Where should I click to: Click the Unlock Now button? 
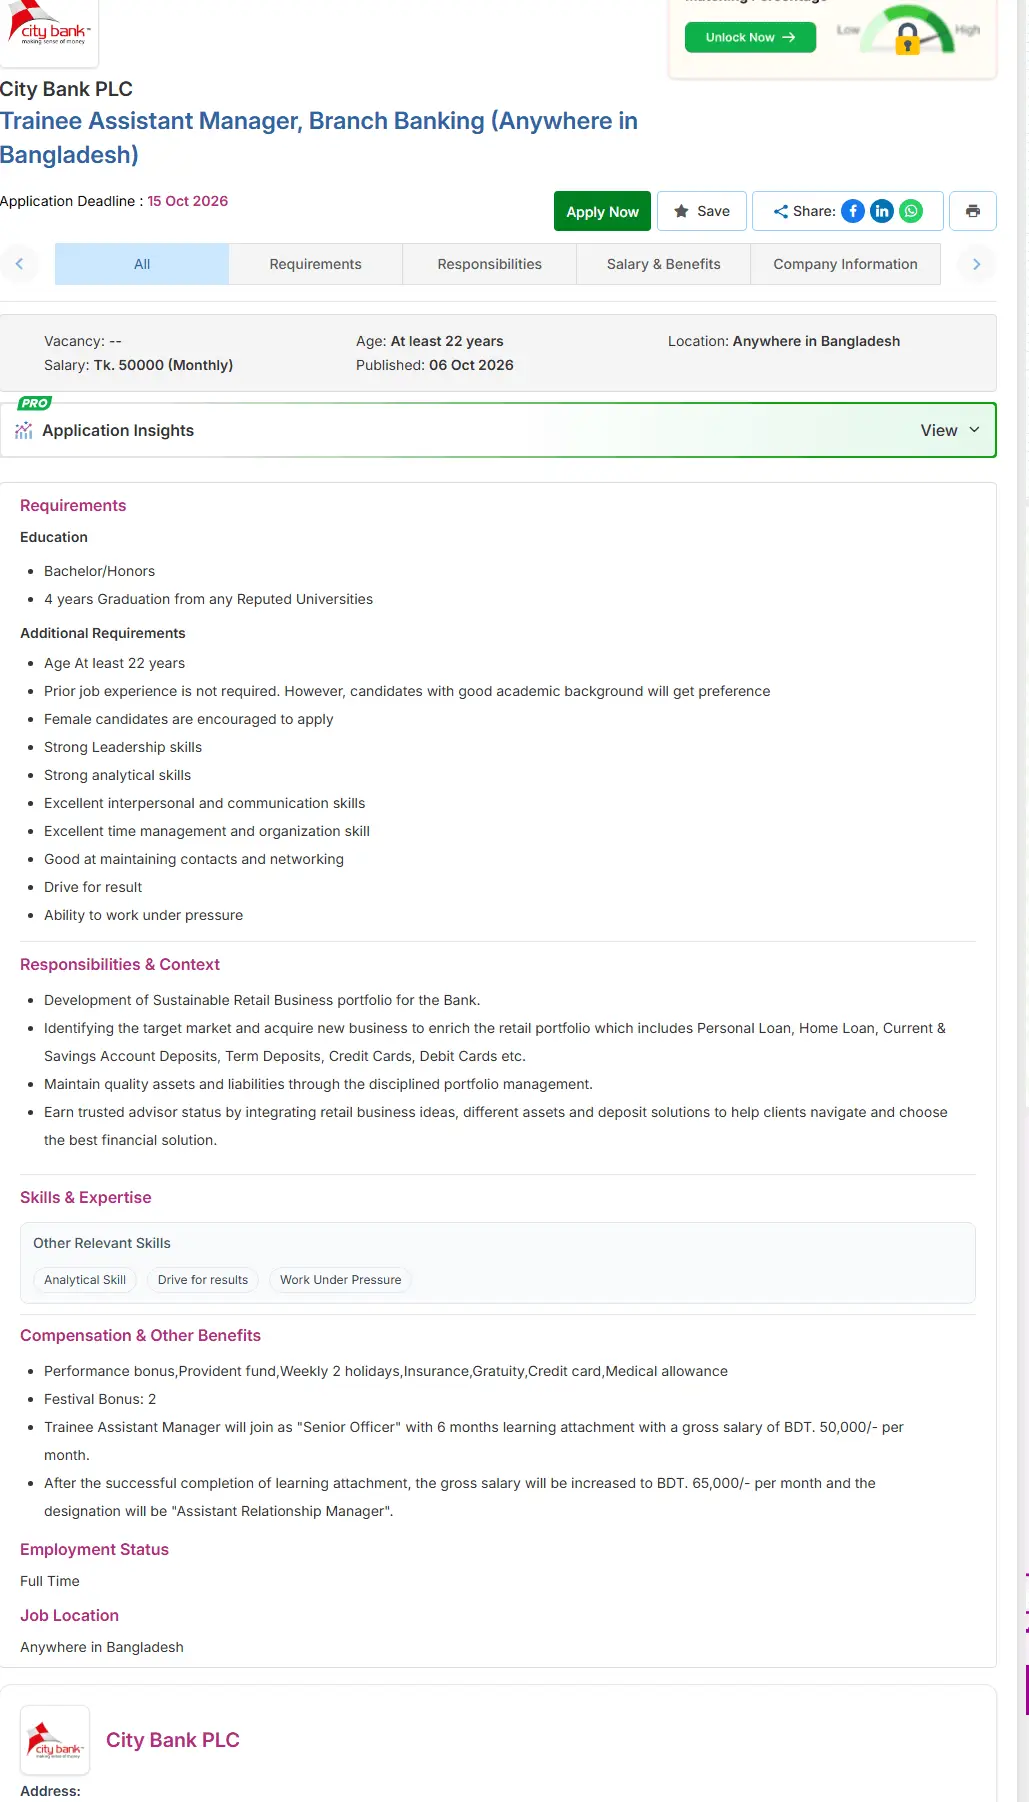pyautogui.click(x=750, y=37)
